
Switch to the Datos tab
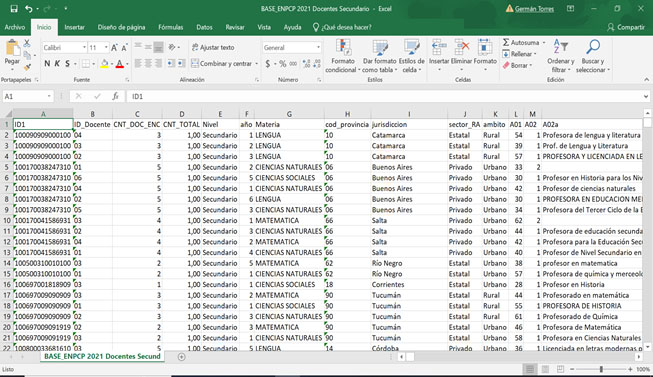pyautogui.click(x=204, y=27)
